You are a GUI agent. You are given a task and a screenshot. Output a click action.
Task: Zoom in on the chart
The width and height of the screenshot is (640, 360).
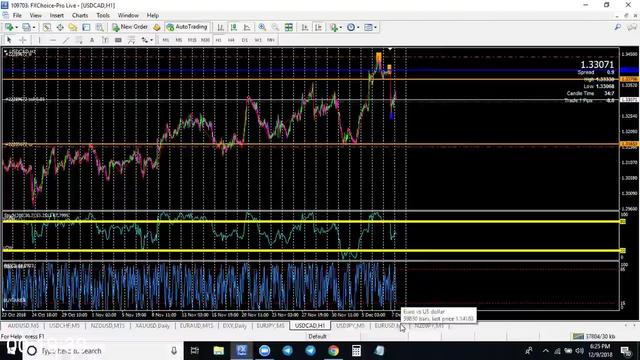coord(262,27)
